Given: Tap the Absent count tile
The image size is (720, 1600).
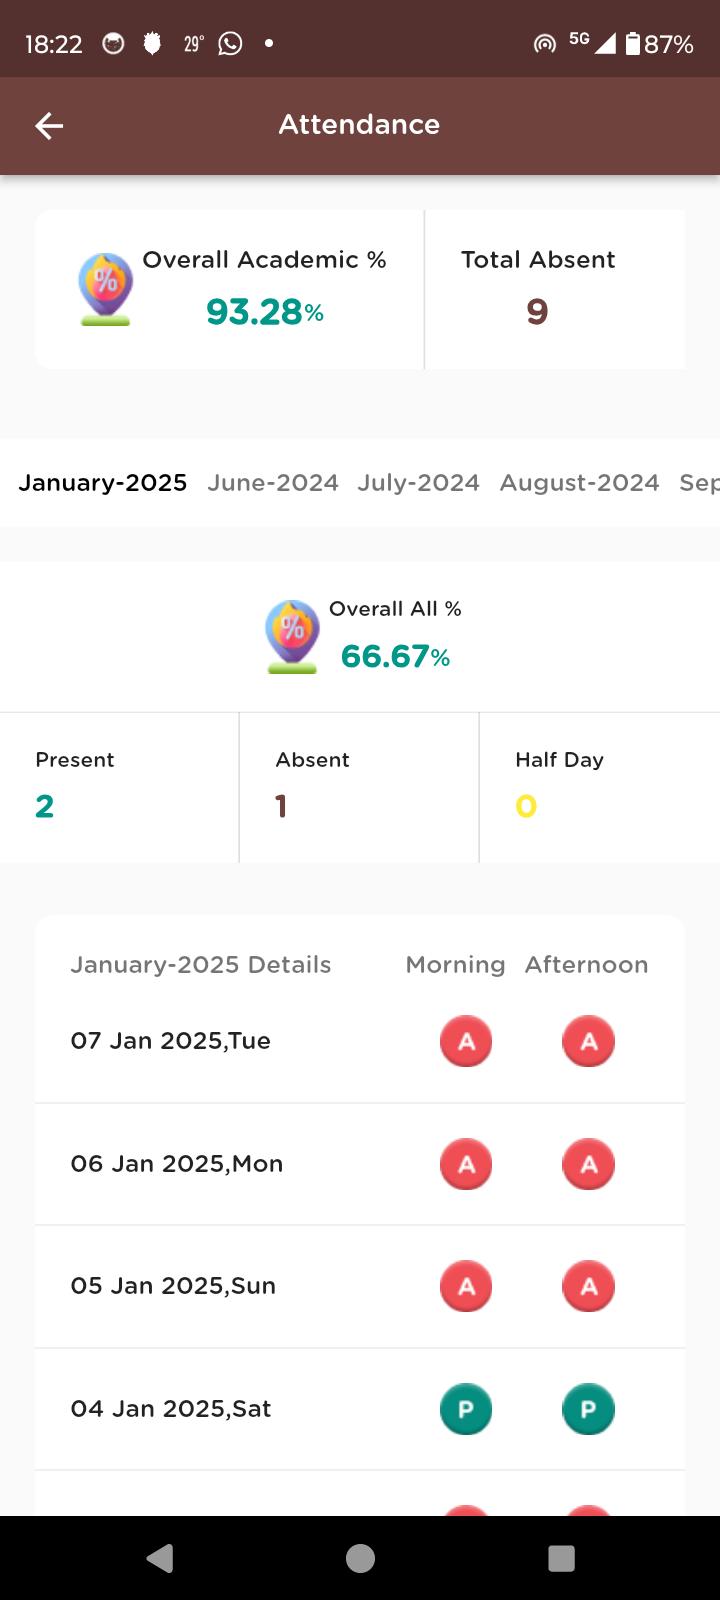Looking at the screenshot, I should 359,787.
